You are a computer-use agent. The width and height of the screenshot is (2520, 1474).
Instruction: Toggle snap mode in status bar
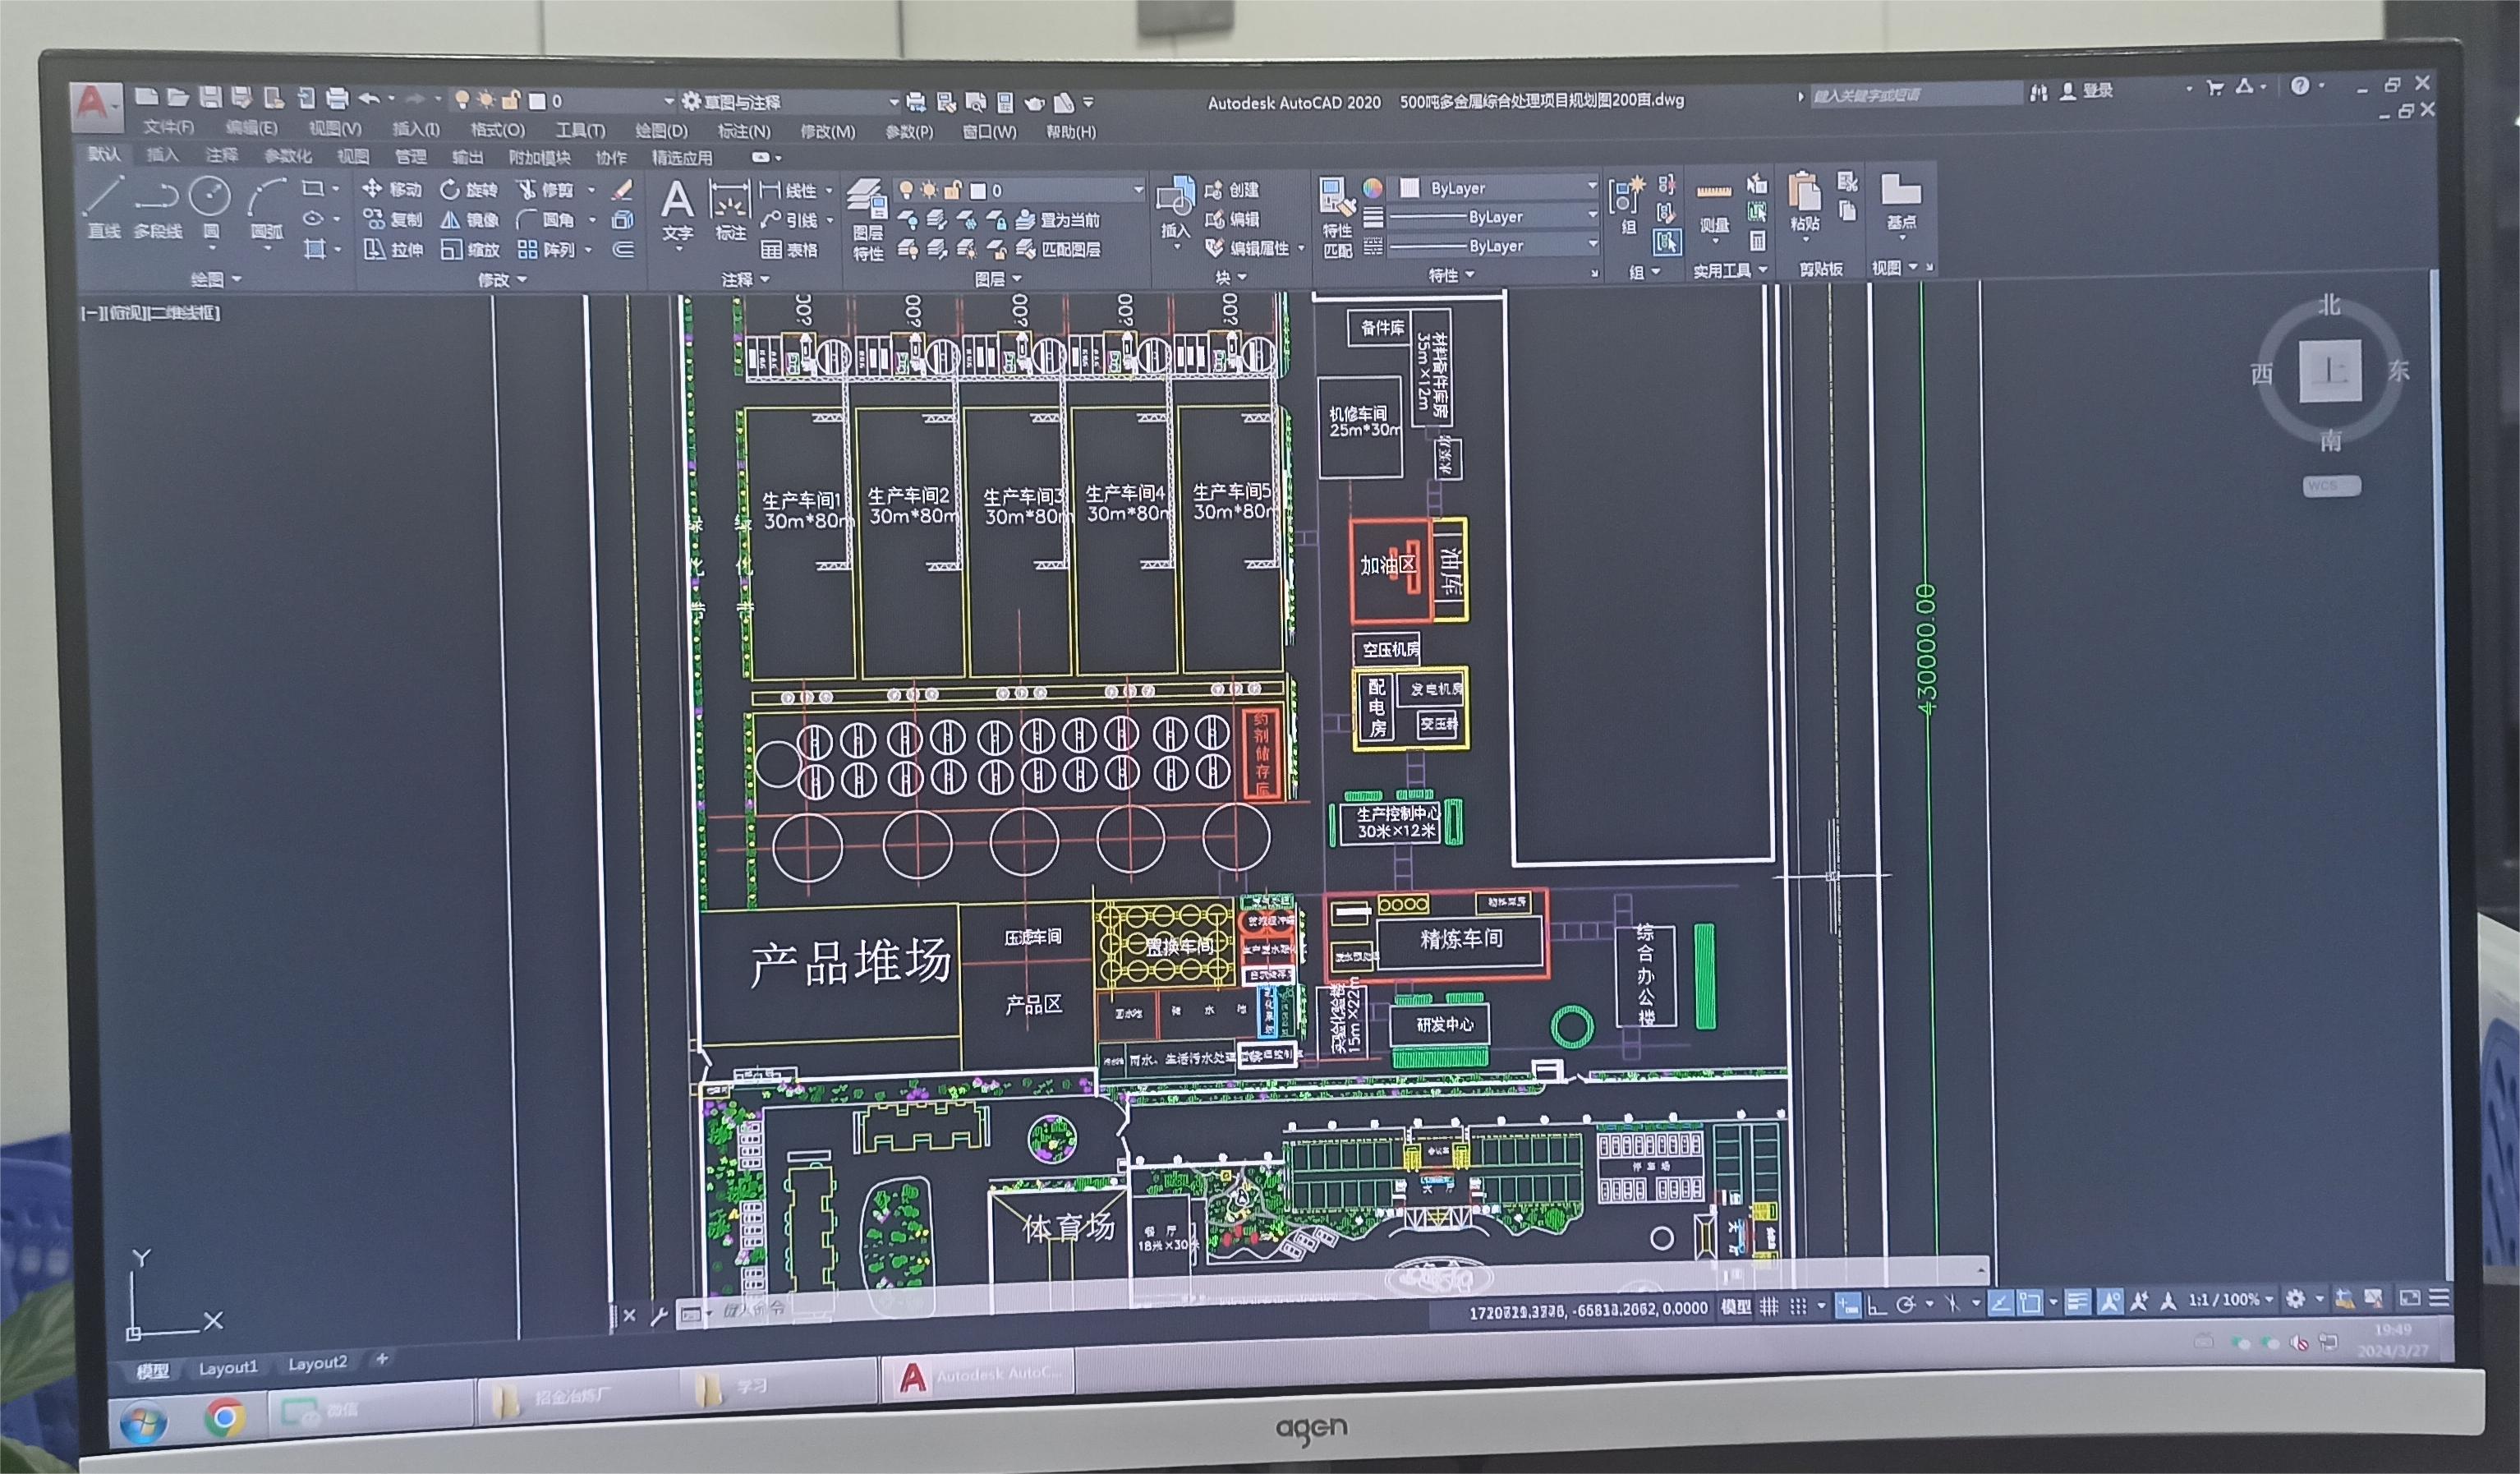point(1798,1306)
